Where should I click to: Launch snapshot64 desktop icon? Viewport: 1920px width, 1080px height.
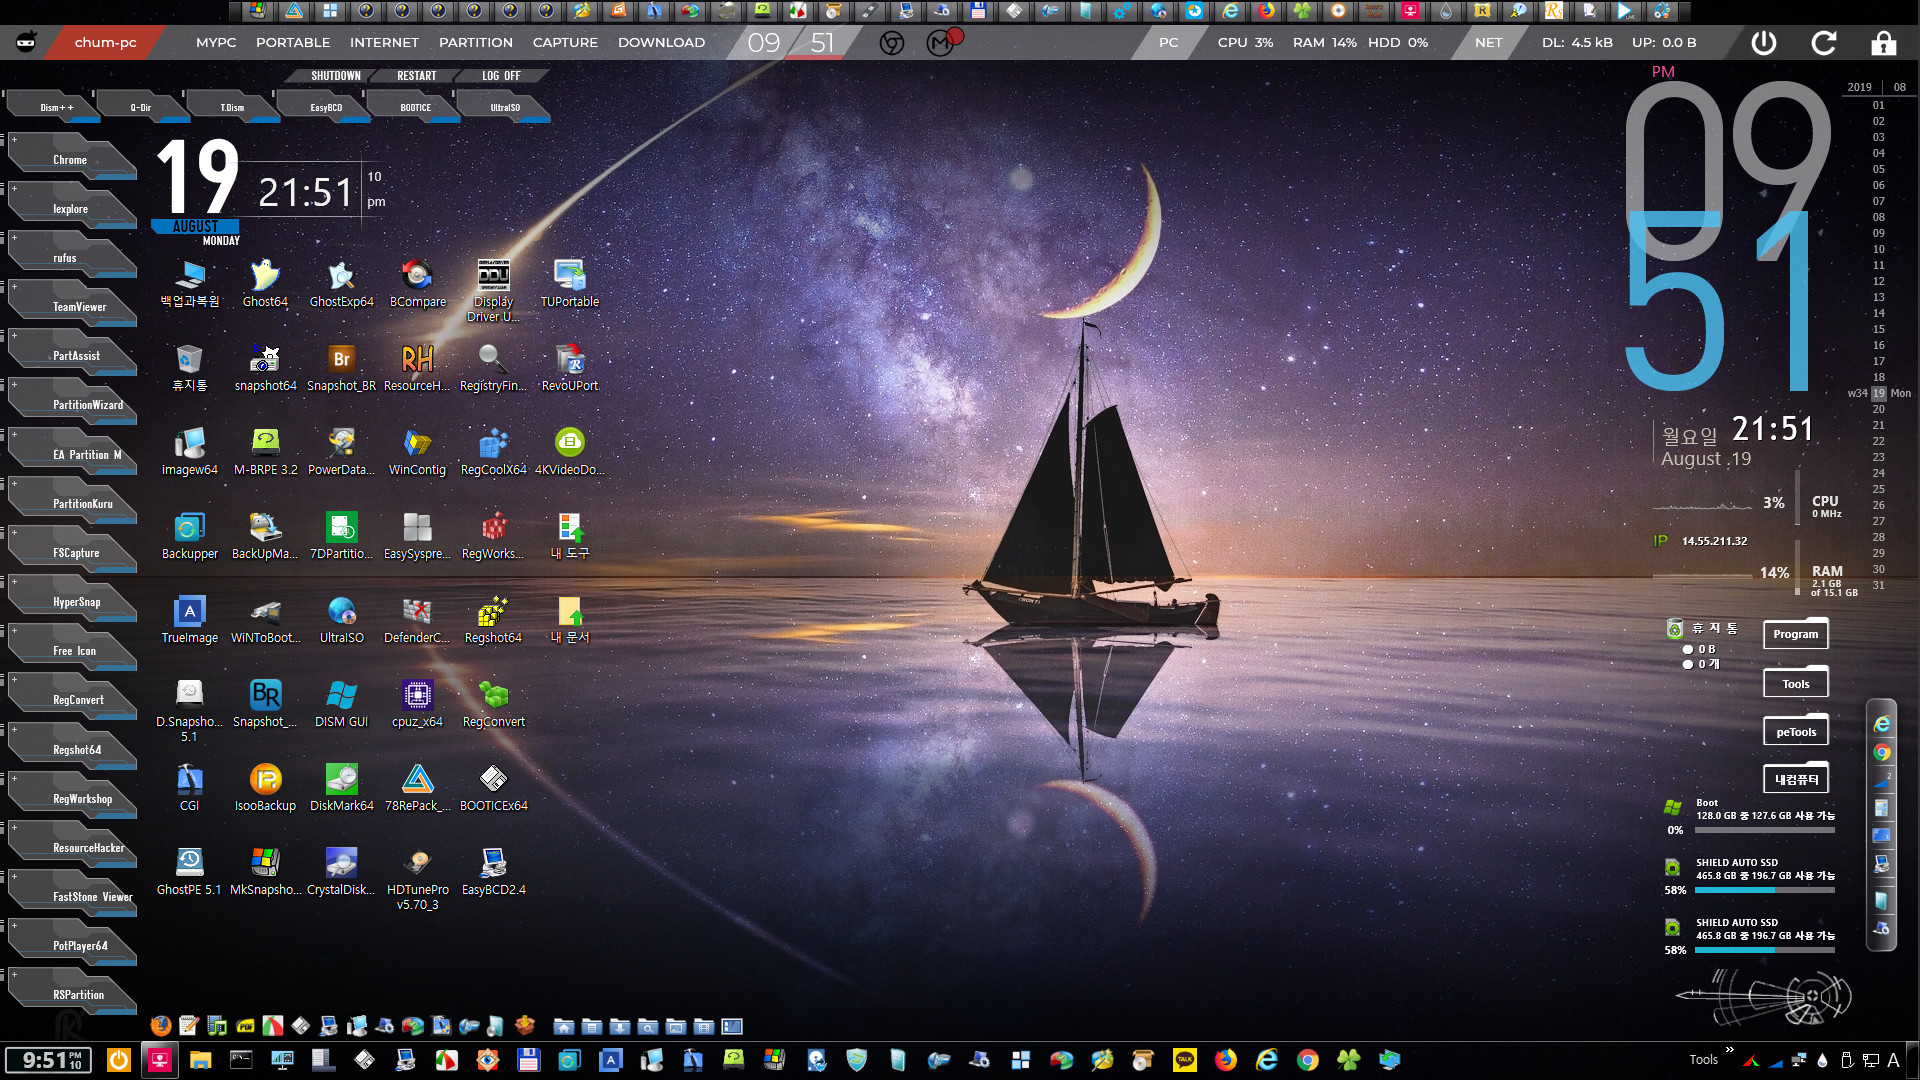coord(265,367)
